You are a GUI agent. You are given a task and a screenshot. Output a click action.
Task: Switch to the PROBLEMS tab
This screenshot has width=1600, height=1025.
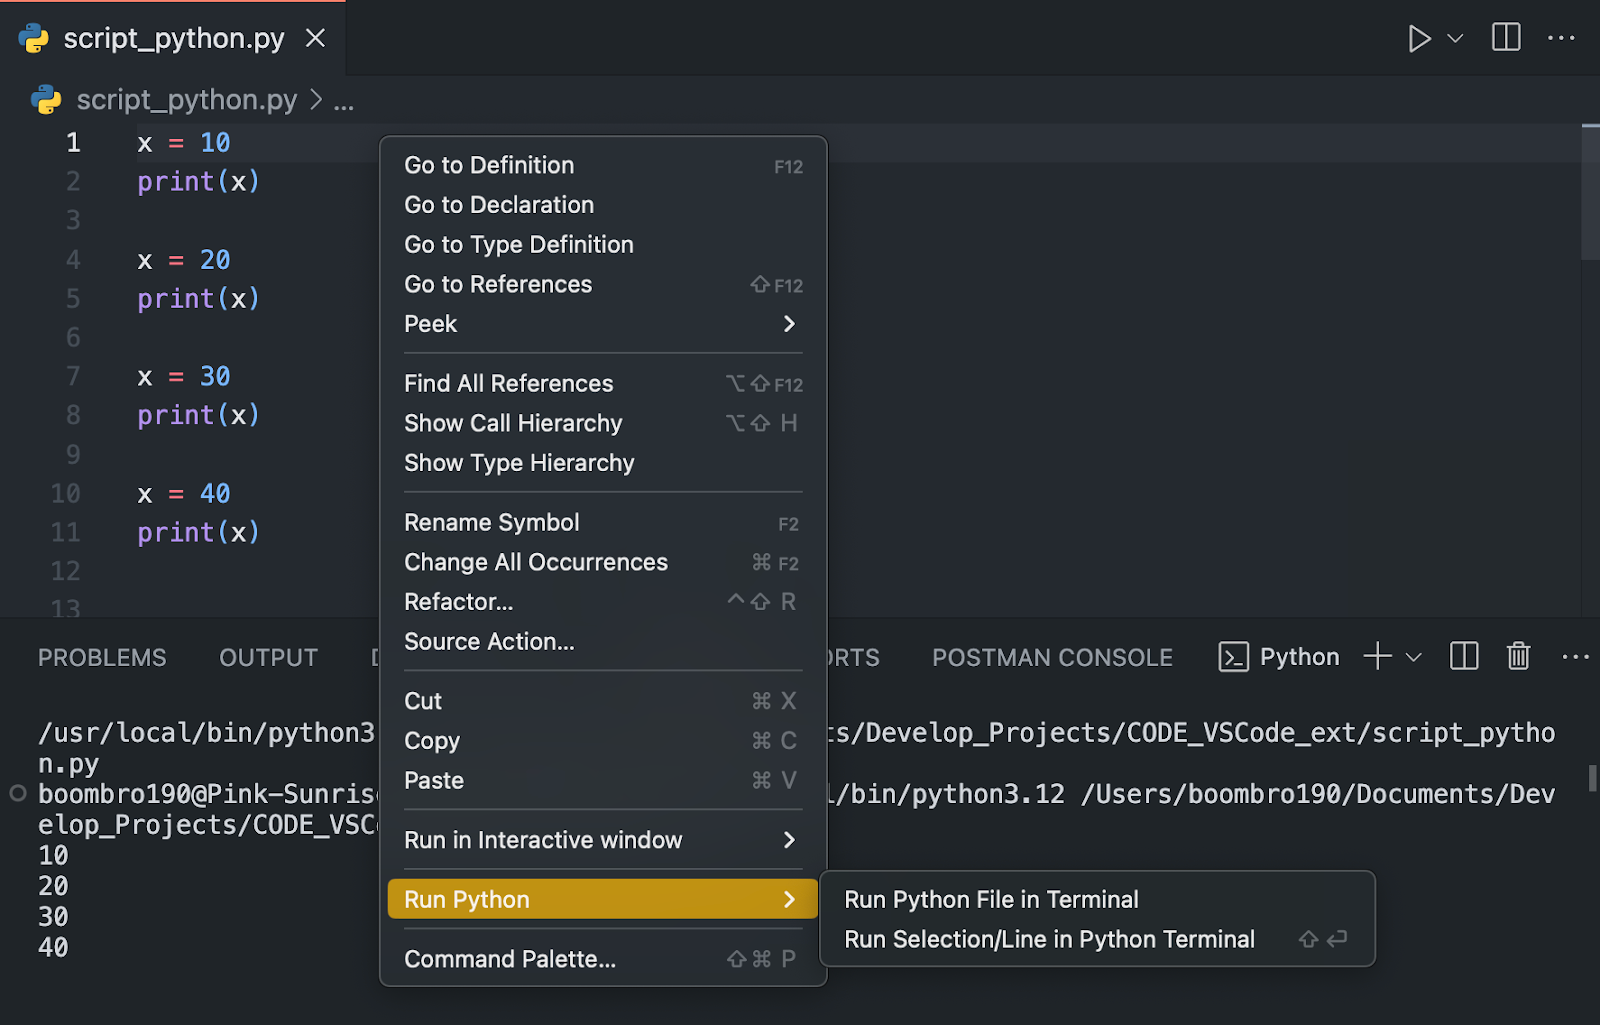pyautogui.click(x=101, y=657)
